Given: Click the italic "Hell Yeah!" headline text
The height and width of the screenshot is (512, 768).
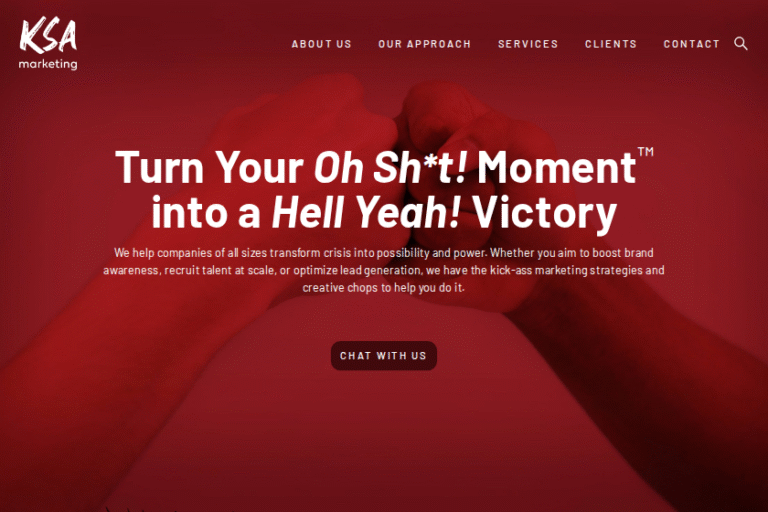Looking at the screenshot, I should pos(366,212).
